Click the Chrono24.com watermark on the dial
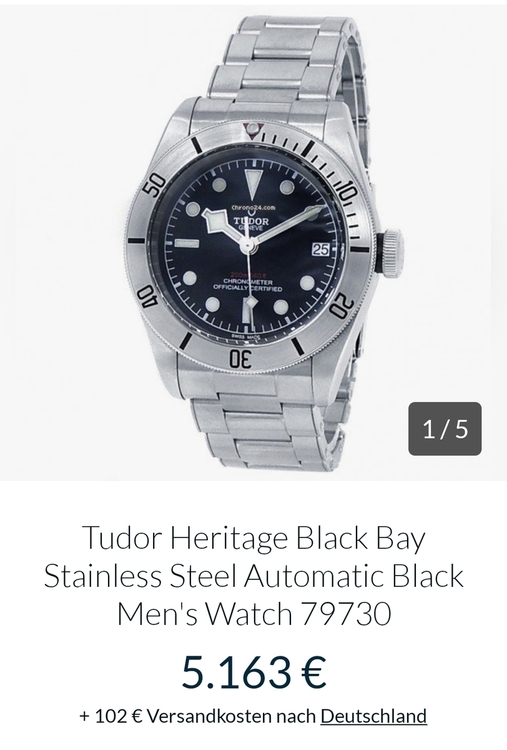This screenshot has height=750, width=507. tap(254, 208)
